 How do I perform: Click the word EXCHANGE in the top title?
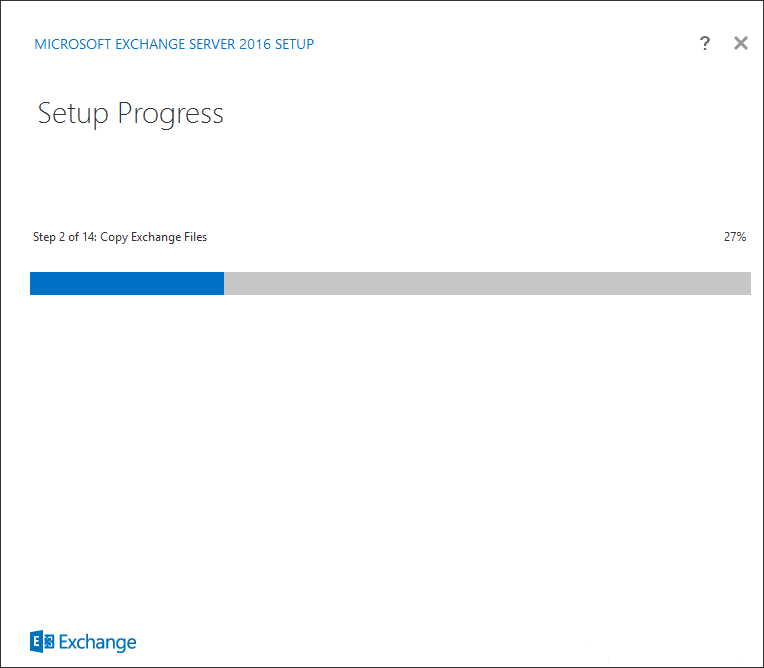(150, 44)
